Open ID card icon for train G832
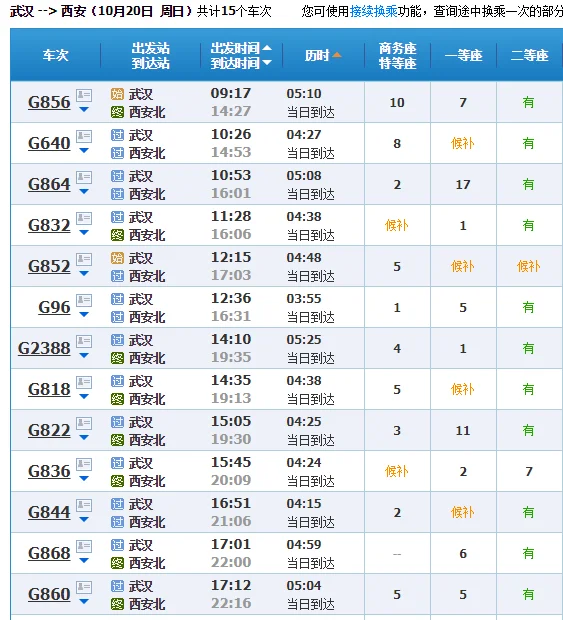Viewport: 563px width, 620px height. coord(84,218)
